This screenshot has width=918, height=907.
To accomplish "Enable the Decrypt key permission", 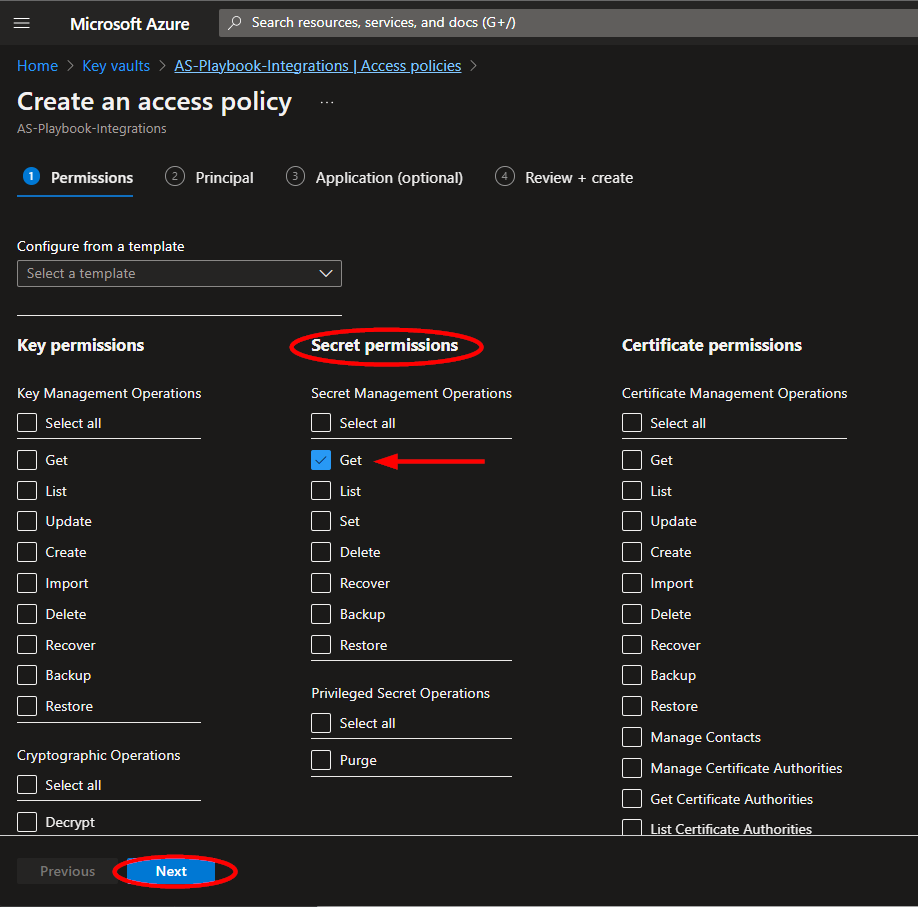I will coord(27,822).
